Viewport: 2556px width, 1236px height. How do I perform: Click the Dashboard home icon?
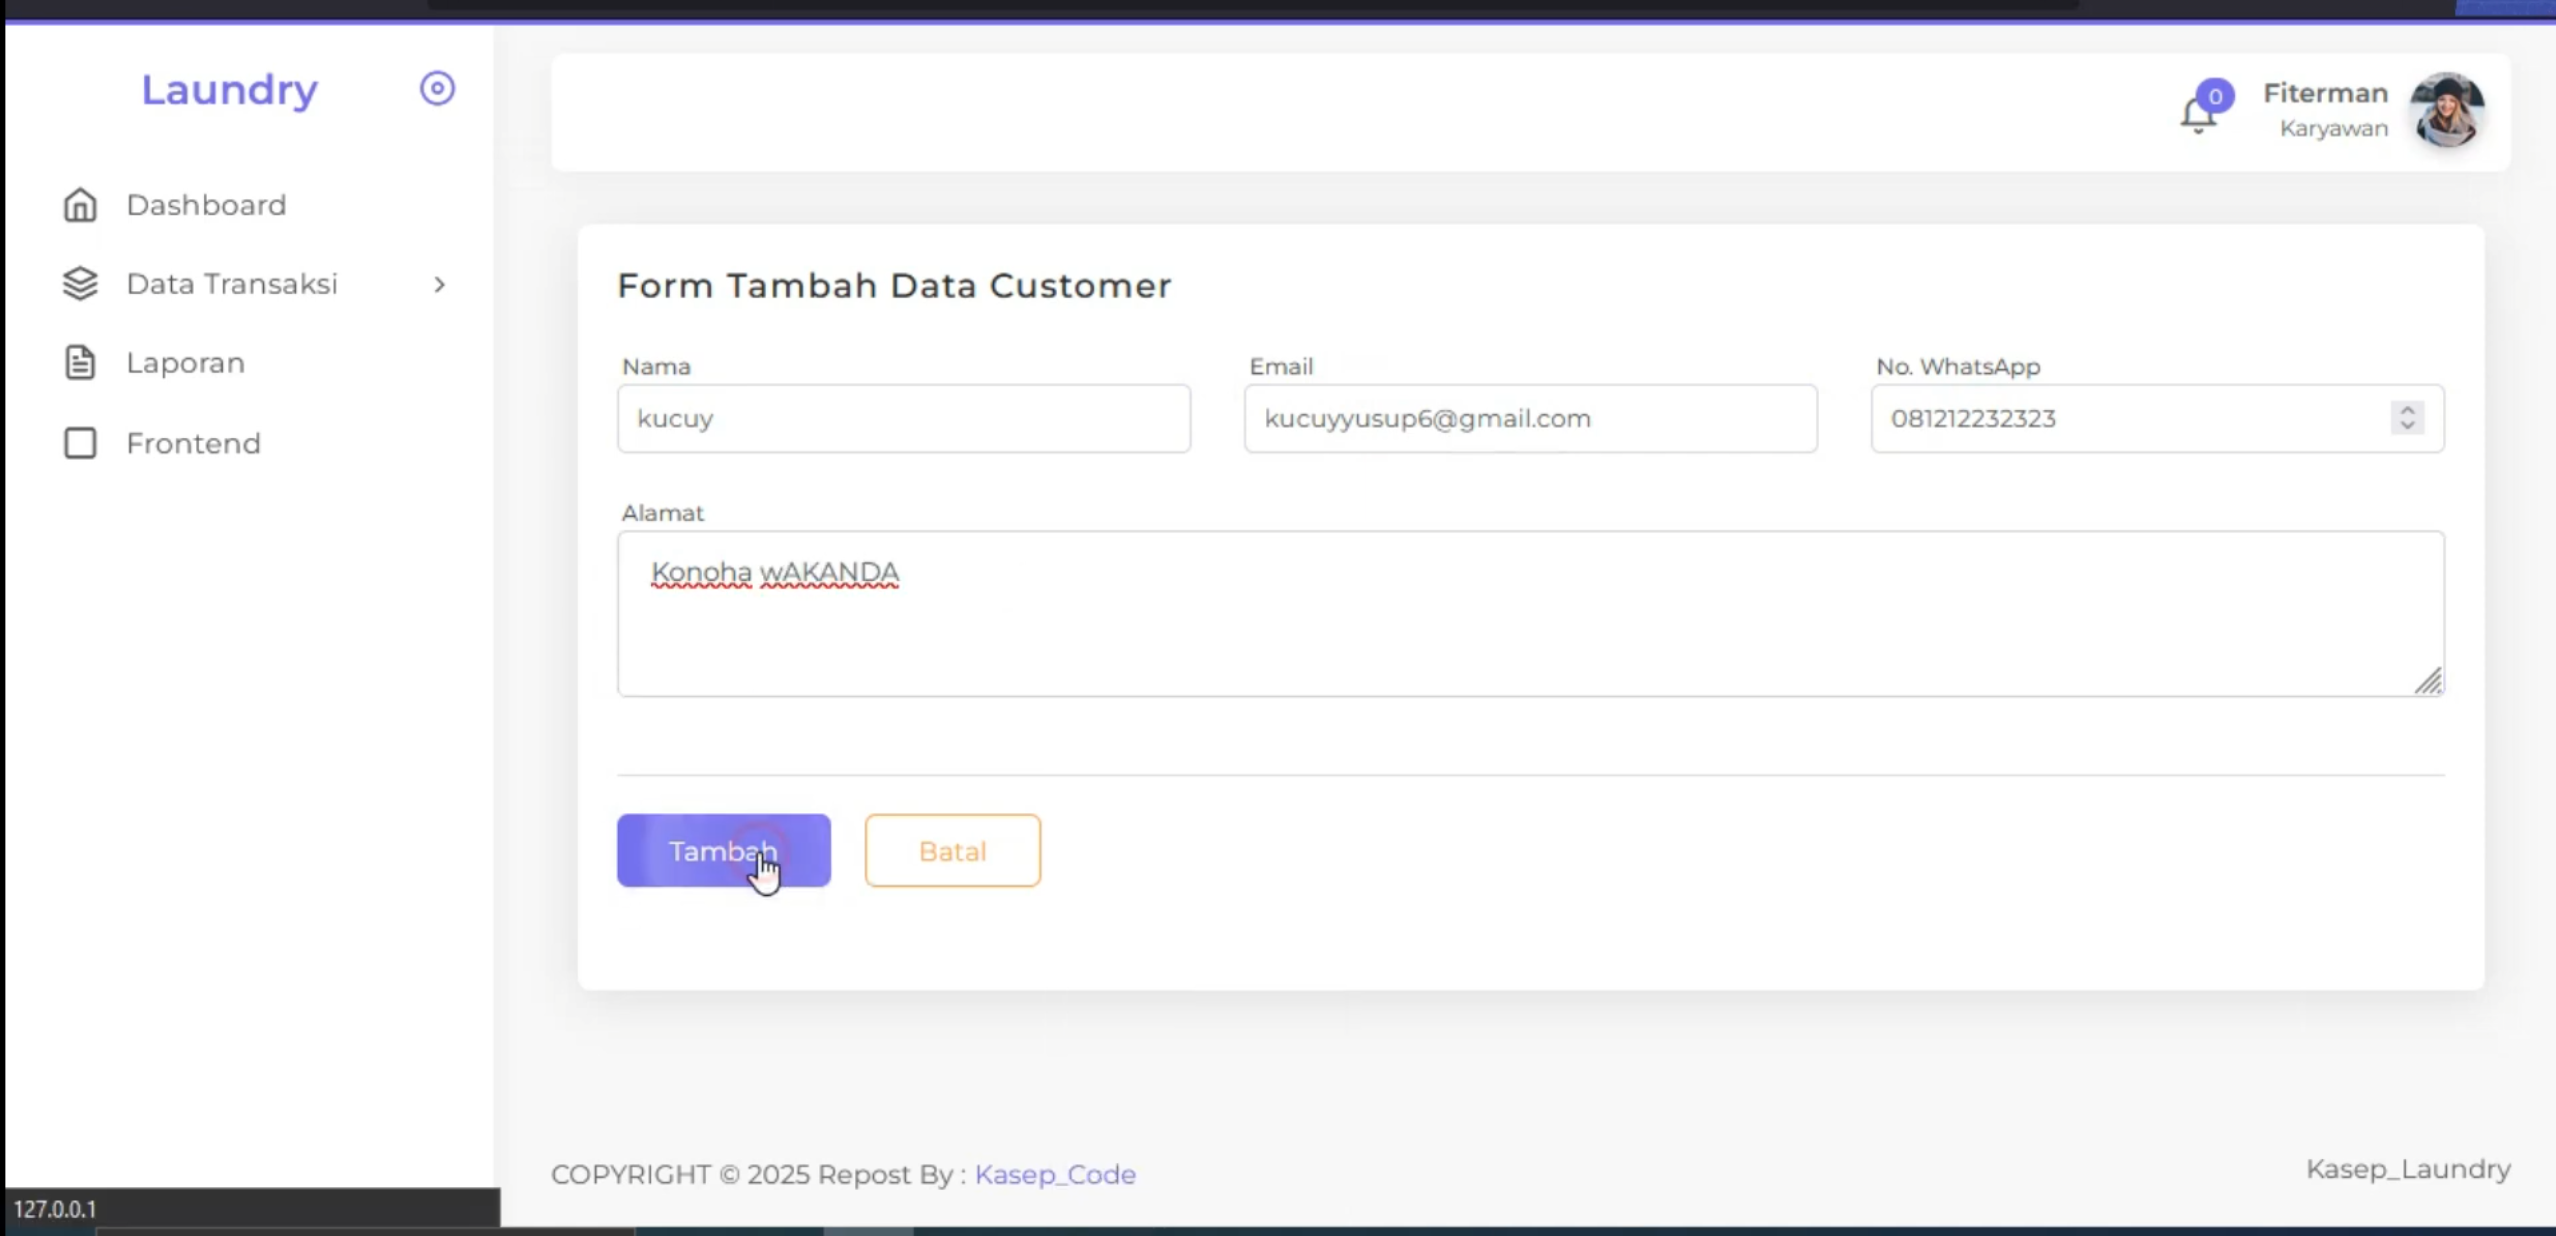pyautogui.click(x=80, y=205)
